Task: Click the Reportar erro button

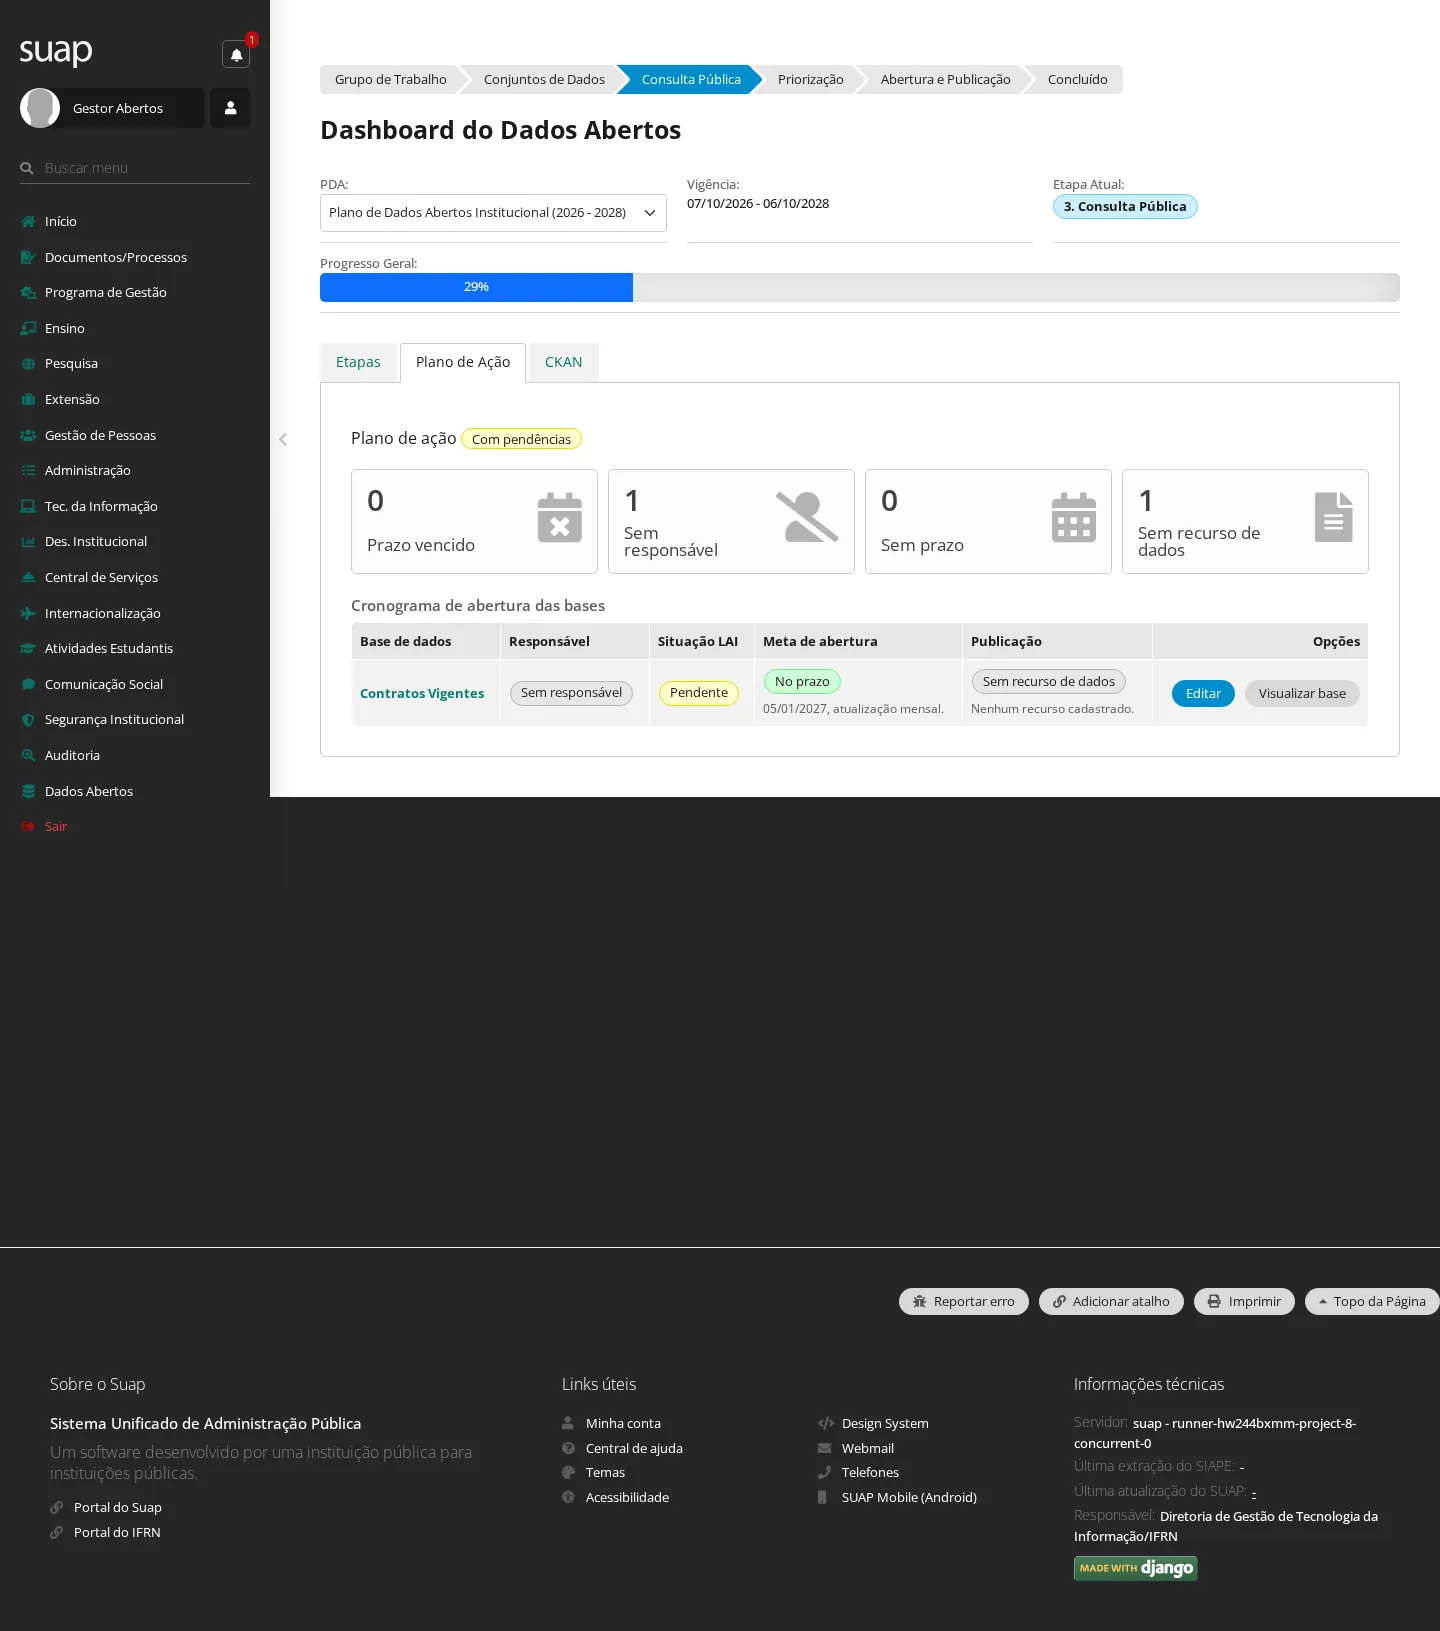Action: (x=964, y=1301)
